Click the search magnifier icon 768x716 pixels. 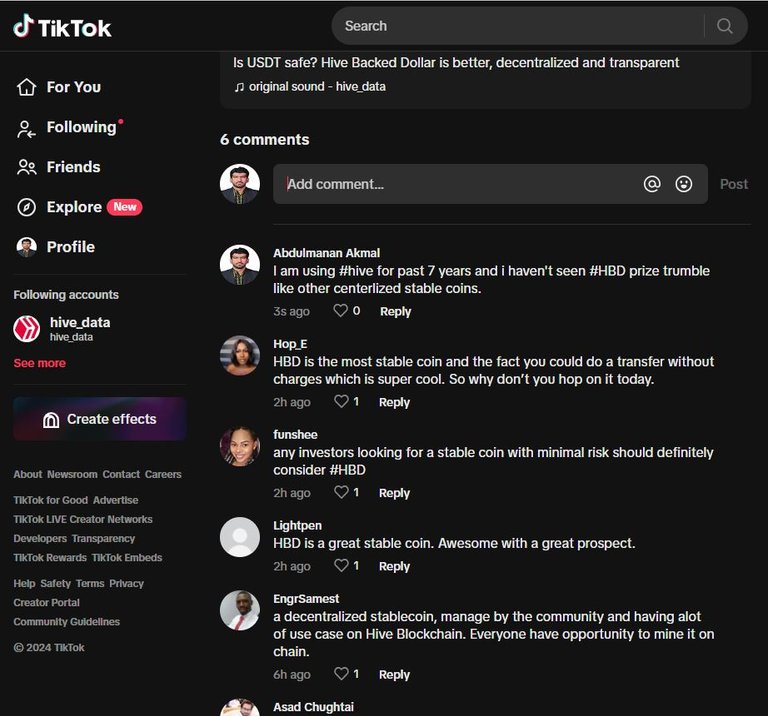(724, 26)
